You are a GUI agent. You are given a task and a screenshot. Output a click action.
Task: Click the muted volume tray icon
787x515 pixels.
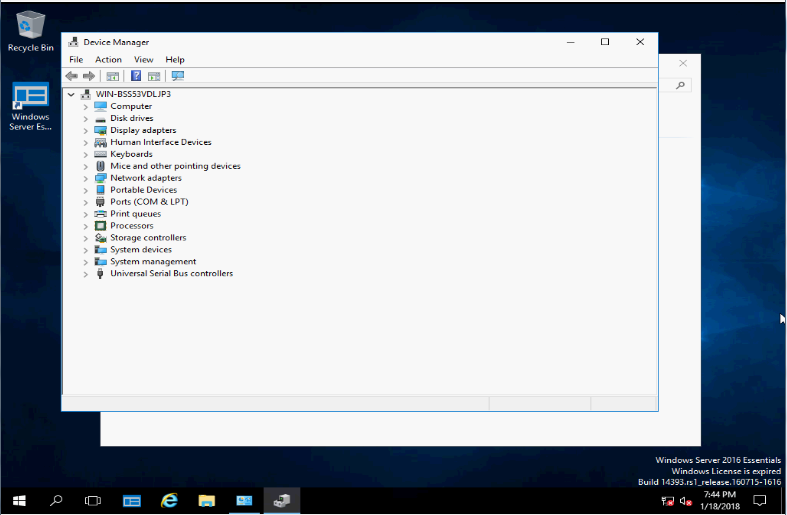pos(686,501)
